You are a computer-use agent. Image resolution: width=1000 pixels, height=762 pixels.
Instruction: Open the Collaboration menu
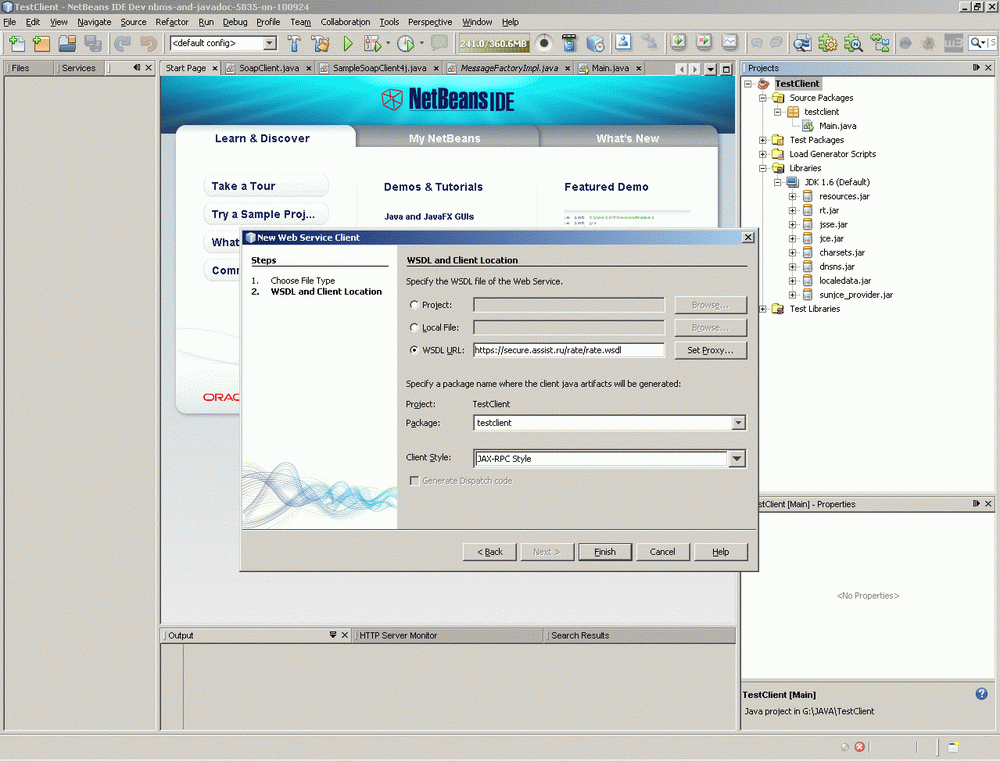point(345,22)
